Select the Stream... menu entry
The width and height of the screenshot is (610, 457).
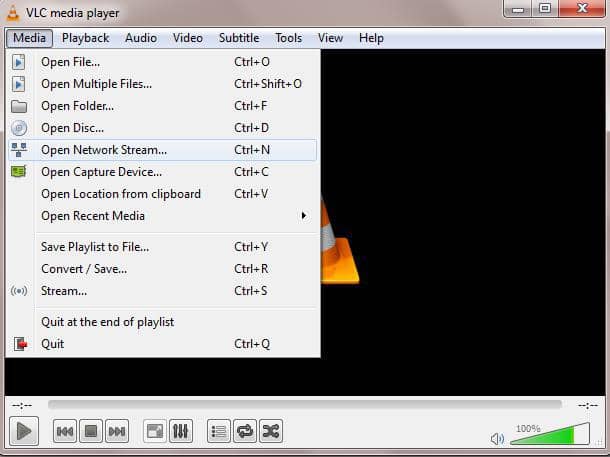162,291
